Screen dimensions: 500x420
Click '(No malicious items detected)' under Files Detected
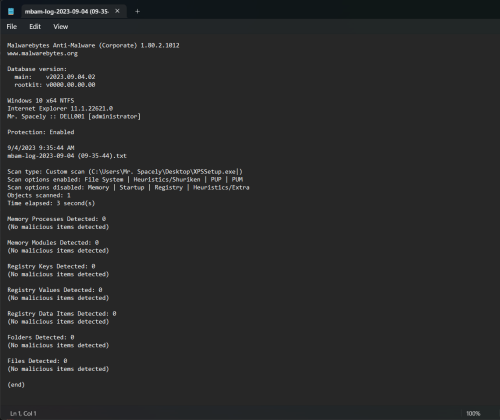pos(58,369)
